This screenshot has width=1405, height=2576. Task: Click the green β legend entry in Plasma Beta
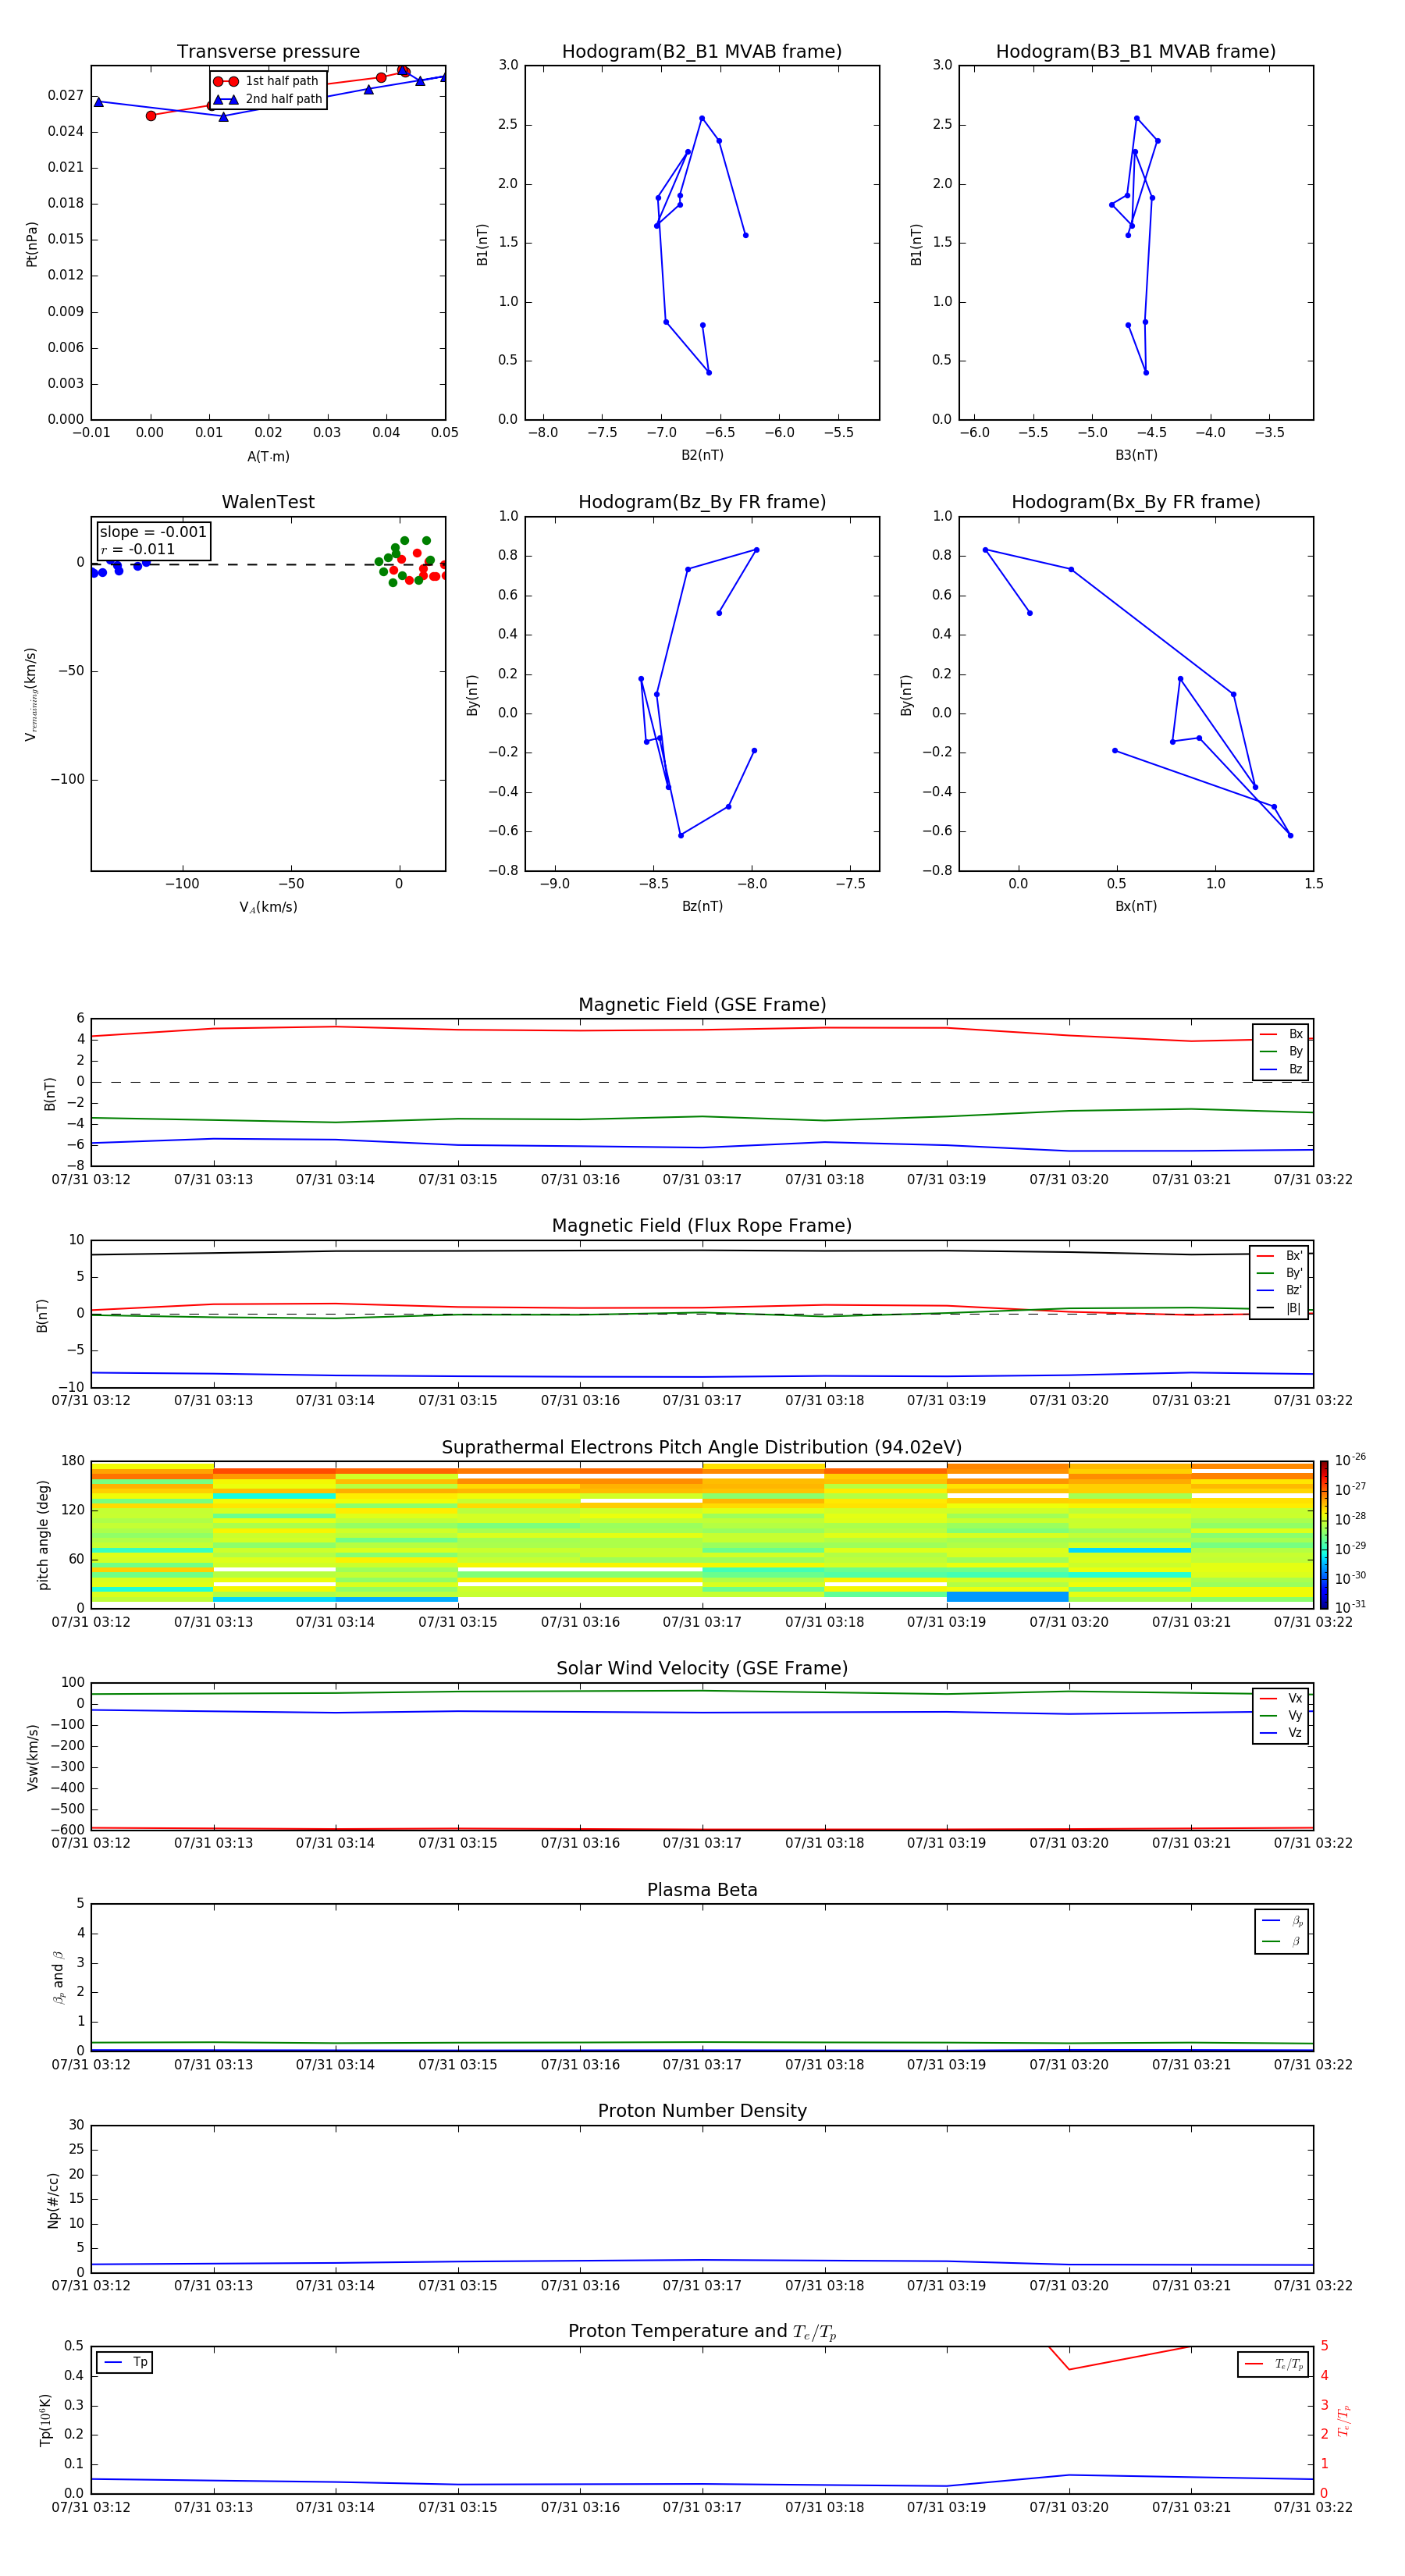(1281, 1941)
